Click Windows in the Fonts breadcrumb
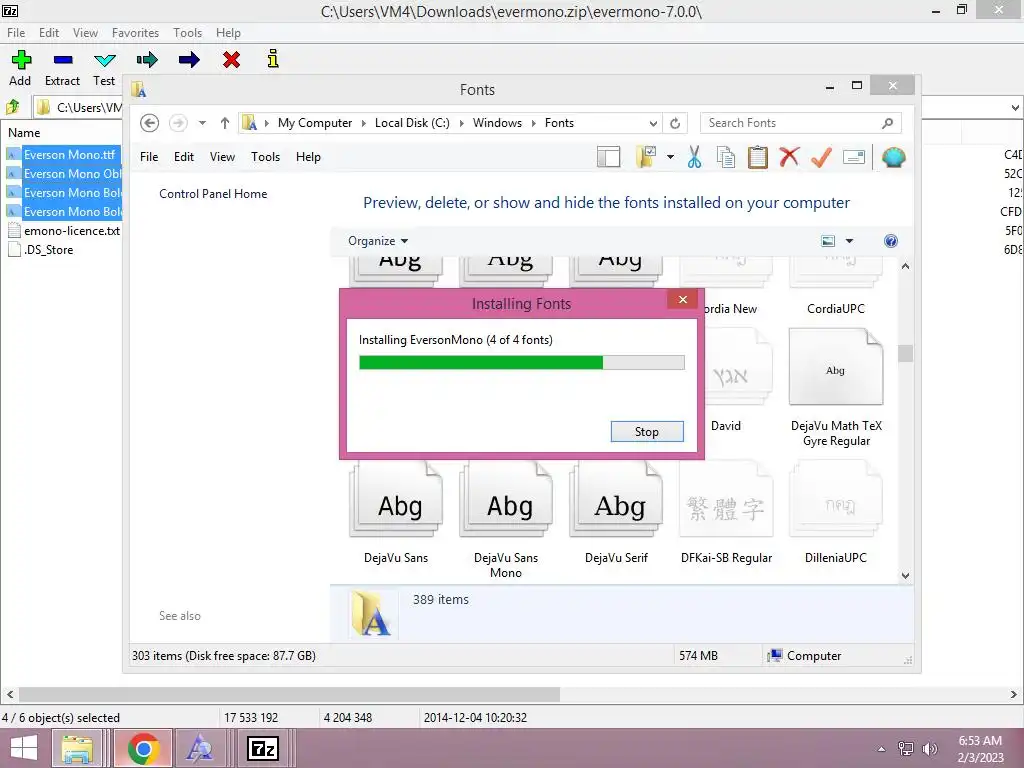Image resolution: width=1024 pixels, height=768 pixels. (497, 123)
